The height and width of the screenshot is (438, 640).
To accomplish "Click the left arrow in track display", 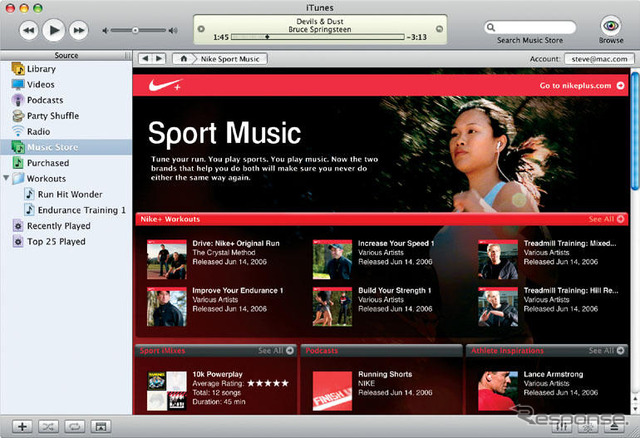I will pyautogui.click(x=201, y=29).
